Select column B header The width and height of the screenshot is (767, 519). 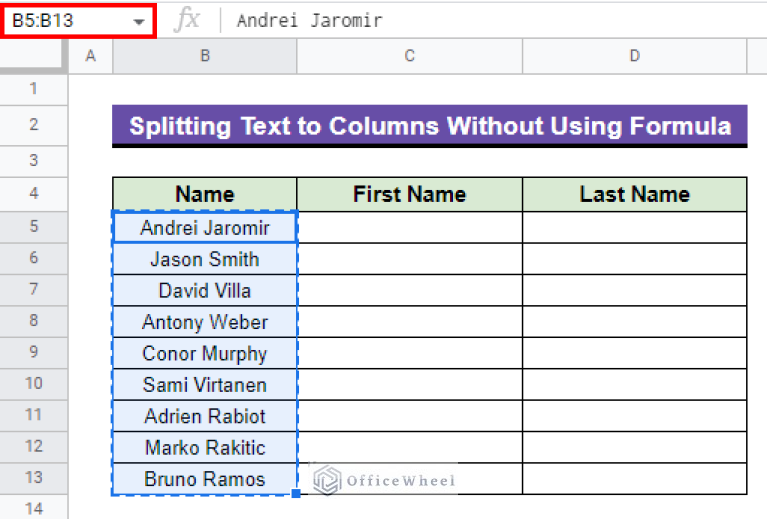coord(204,56)
